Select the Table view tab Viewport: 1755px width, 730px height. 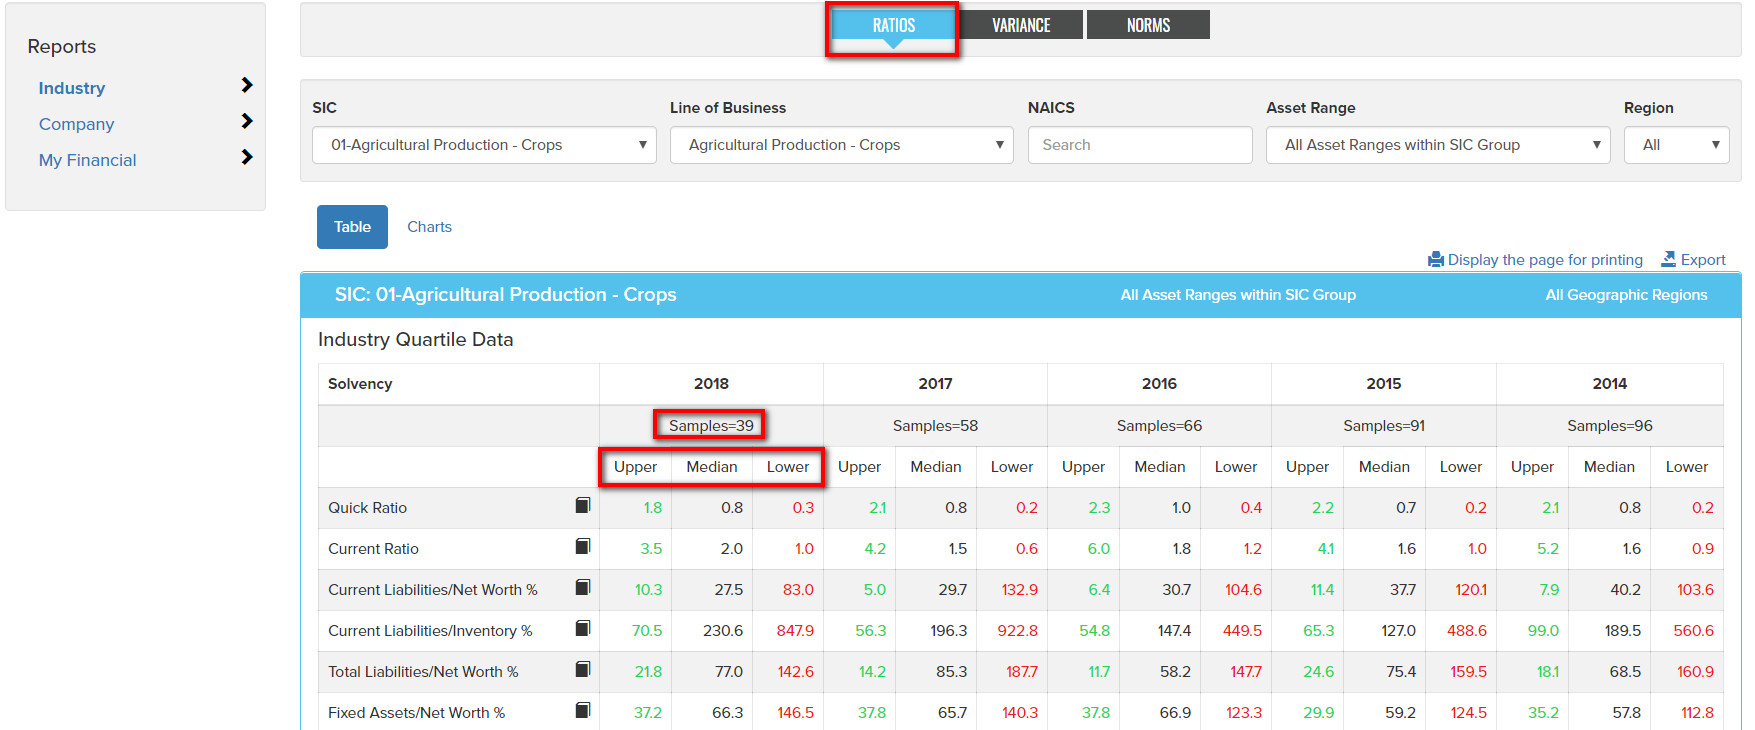(x=352, y=227)
